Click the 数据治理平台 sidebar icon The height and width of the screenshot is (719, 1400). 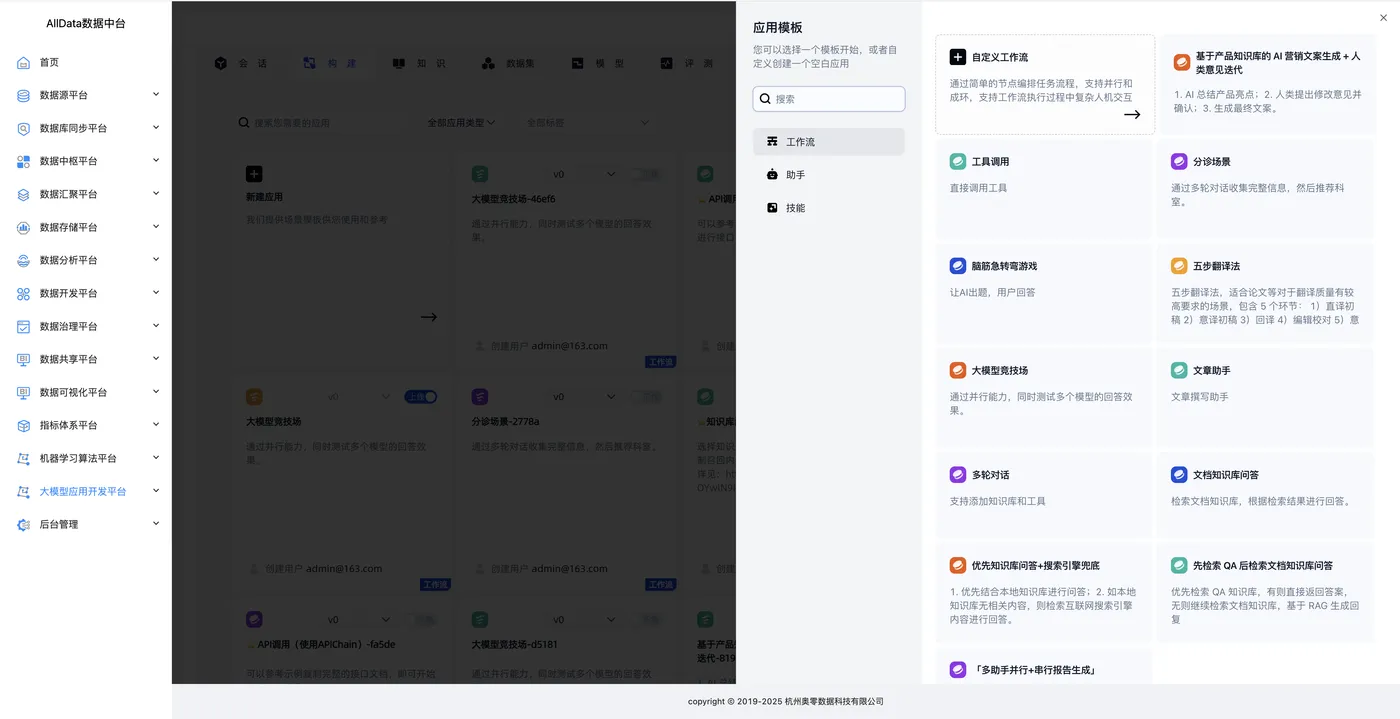coord(23,326)
